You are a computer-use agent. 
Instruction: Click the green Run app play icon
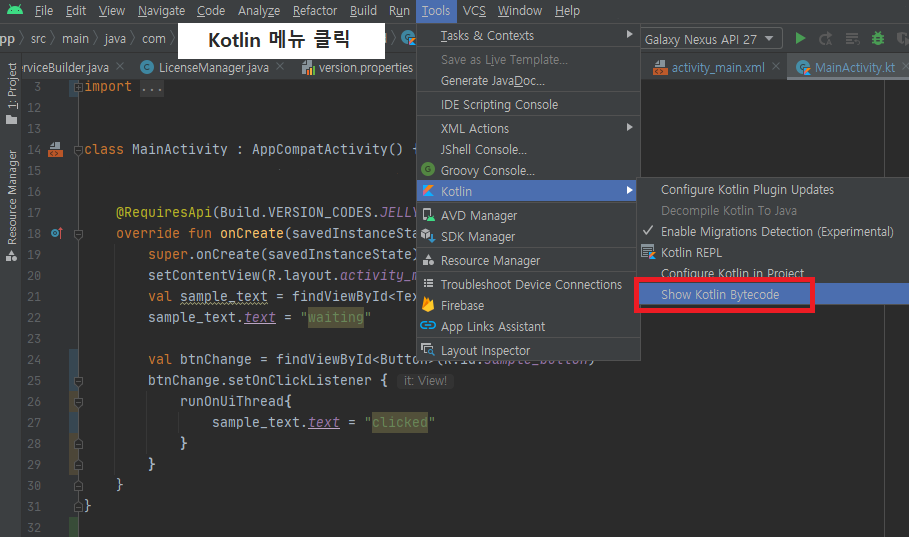point(800,38)
